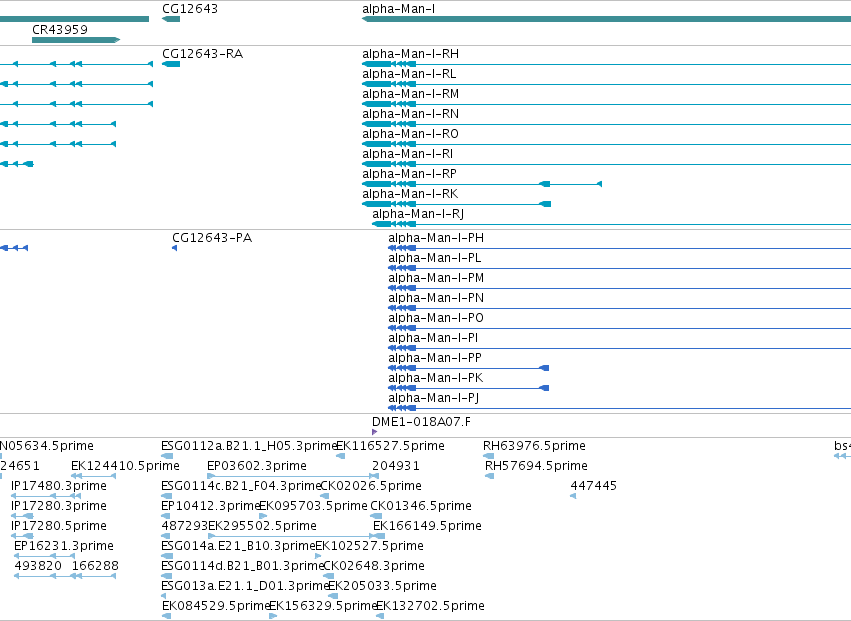Click the small CG12643-PA protein glyph
The height and width of the screenshot is (621, 851).
click(x=174, y=248)
